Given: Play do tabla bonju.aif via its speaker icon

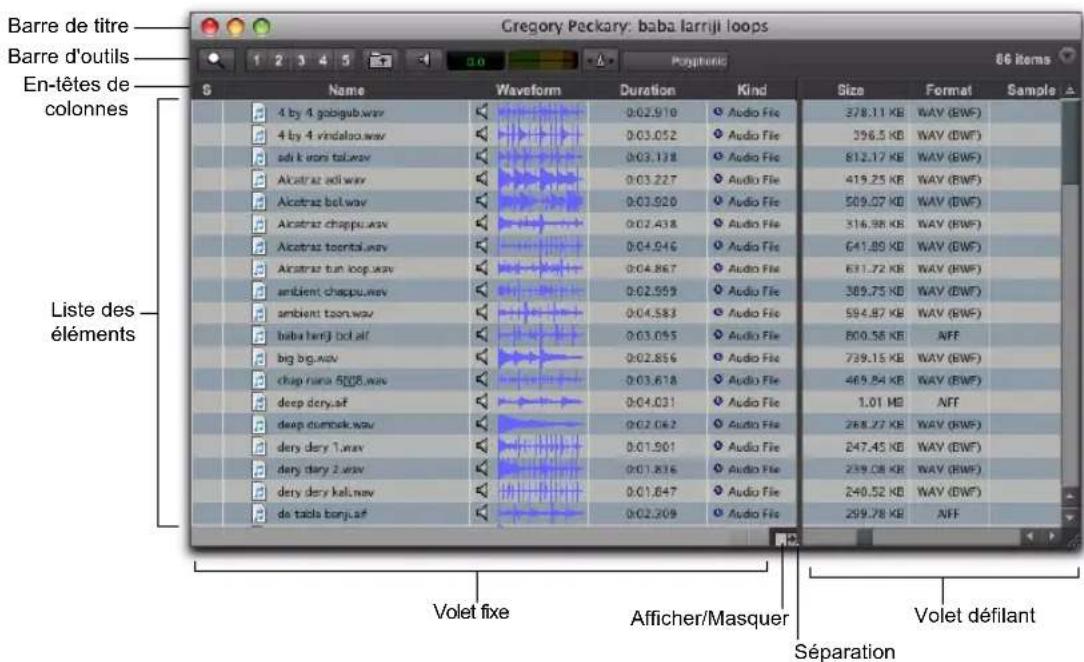Looking at the screenshot, I should pos(482,513).
